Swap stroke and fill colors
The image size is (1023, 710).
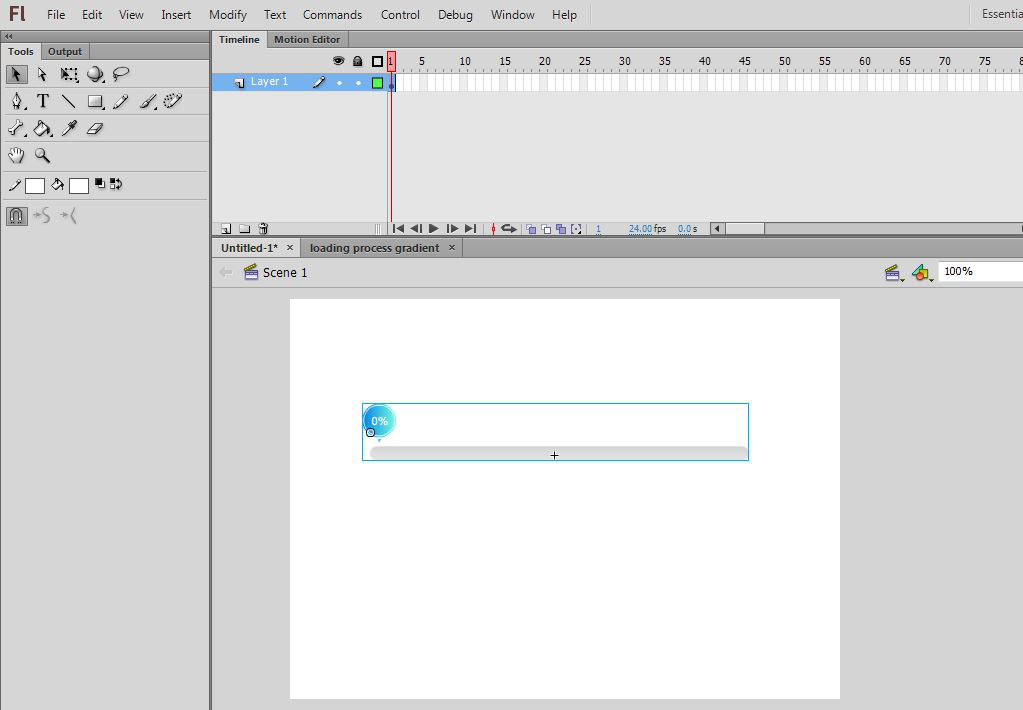tap(116, 184)
